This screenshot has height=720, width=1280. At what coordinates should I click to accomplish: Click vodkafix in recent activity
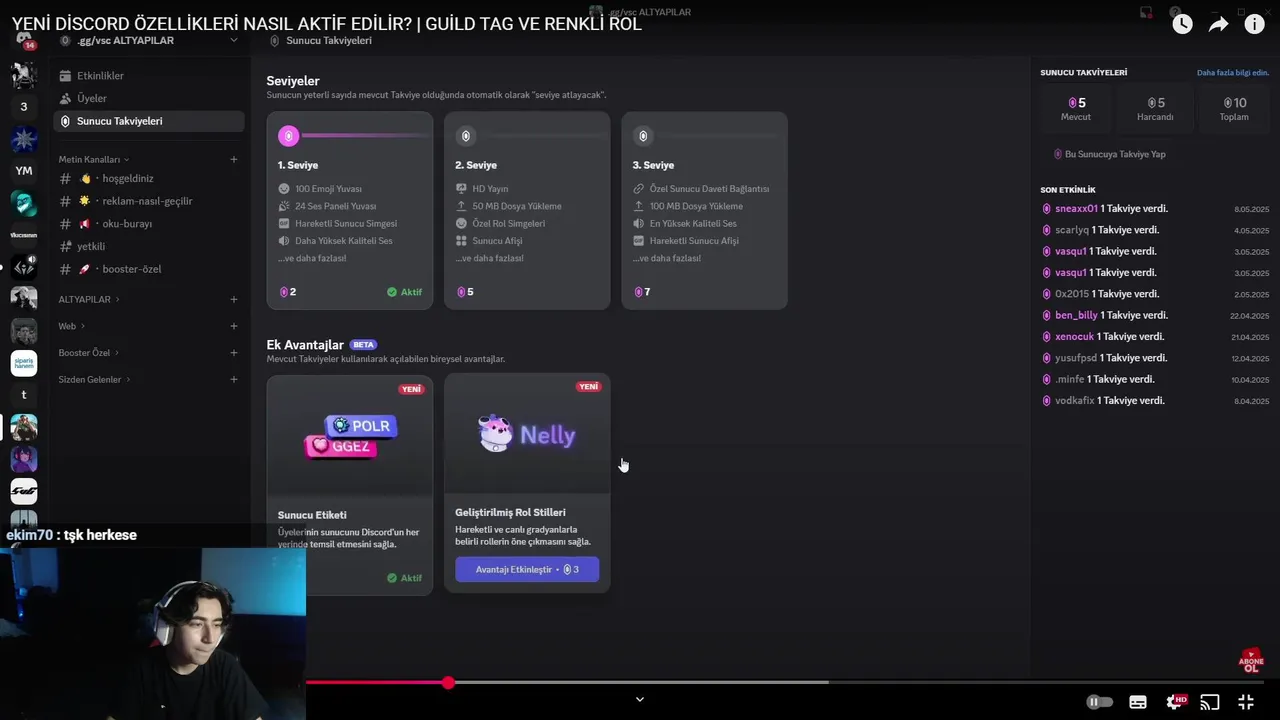[1075, 400]
